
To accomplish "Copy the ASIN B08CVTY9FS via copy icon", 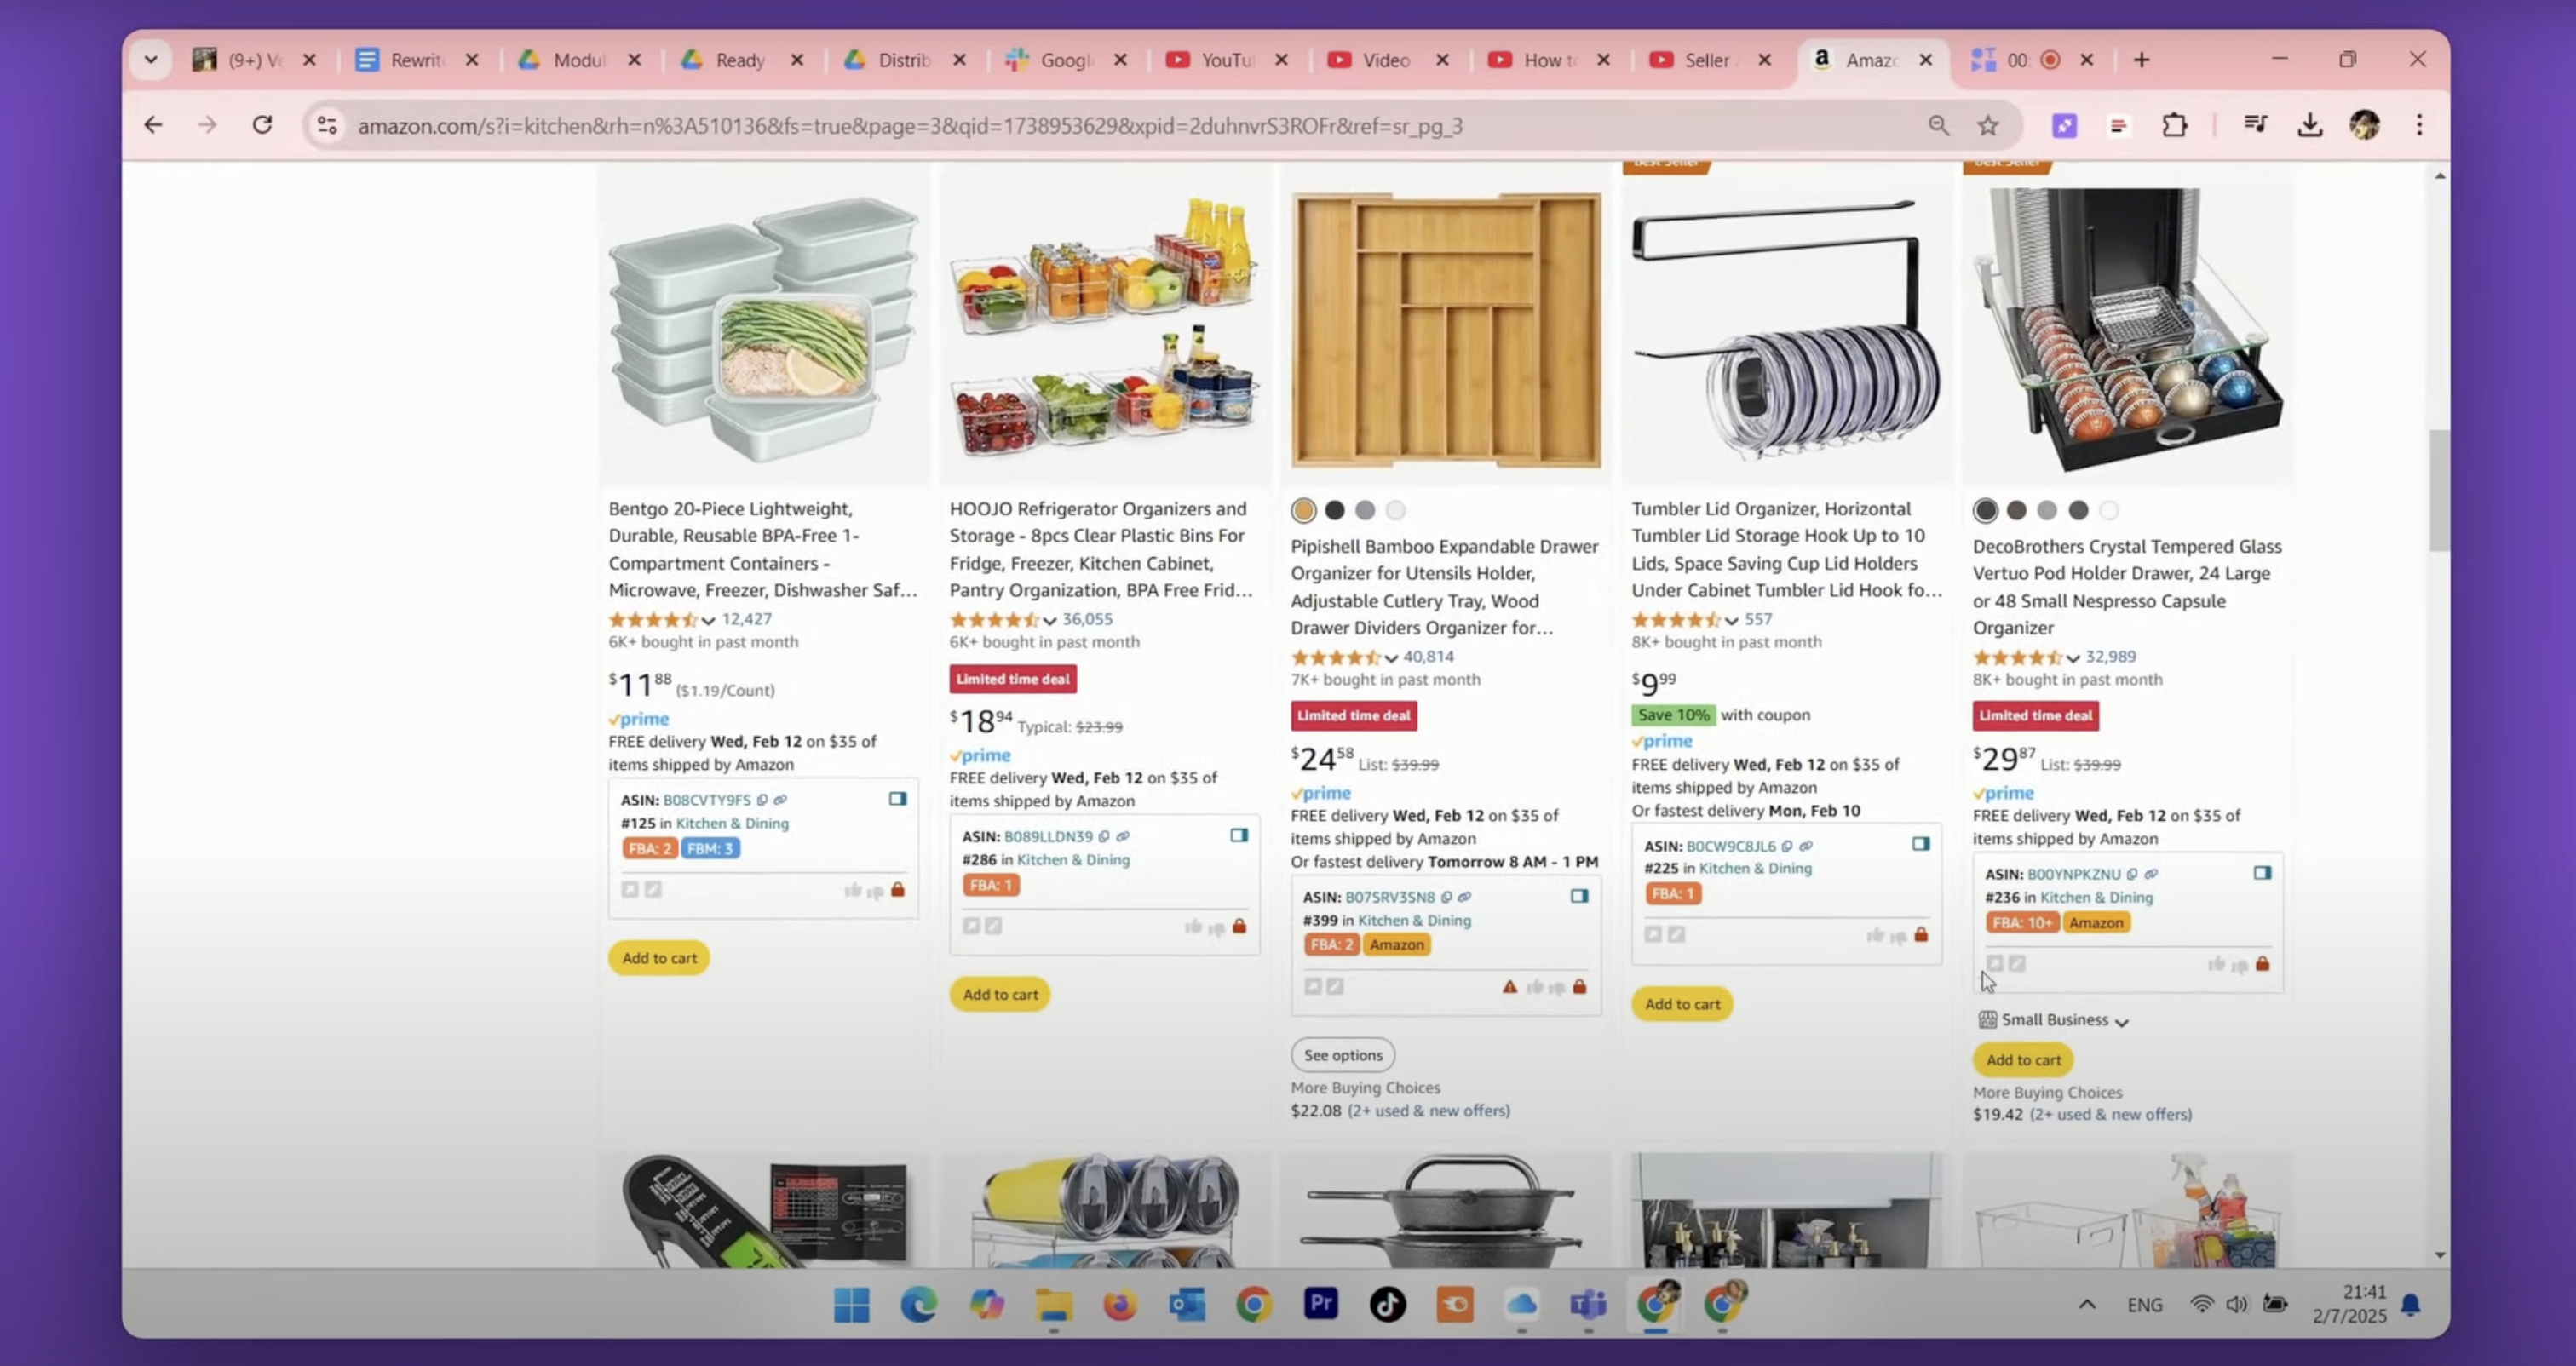I will (762, 800).
